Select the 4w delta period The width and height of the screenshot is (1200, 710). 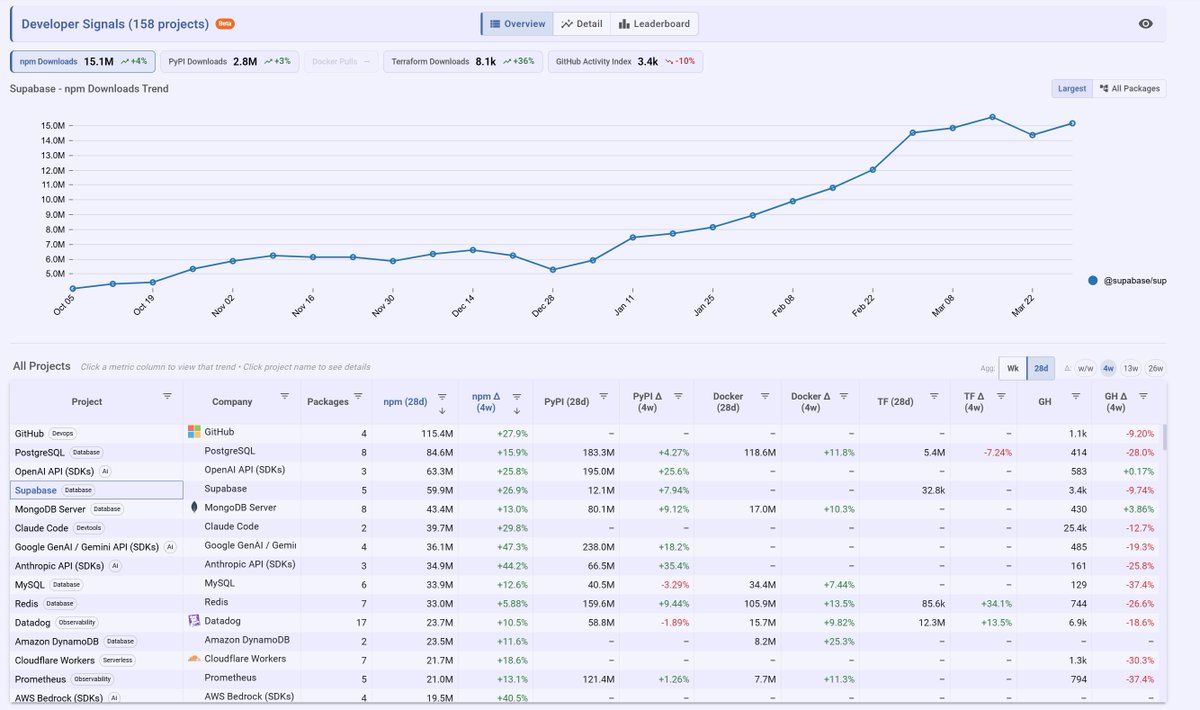tap(1108, 368)
